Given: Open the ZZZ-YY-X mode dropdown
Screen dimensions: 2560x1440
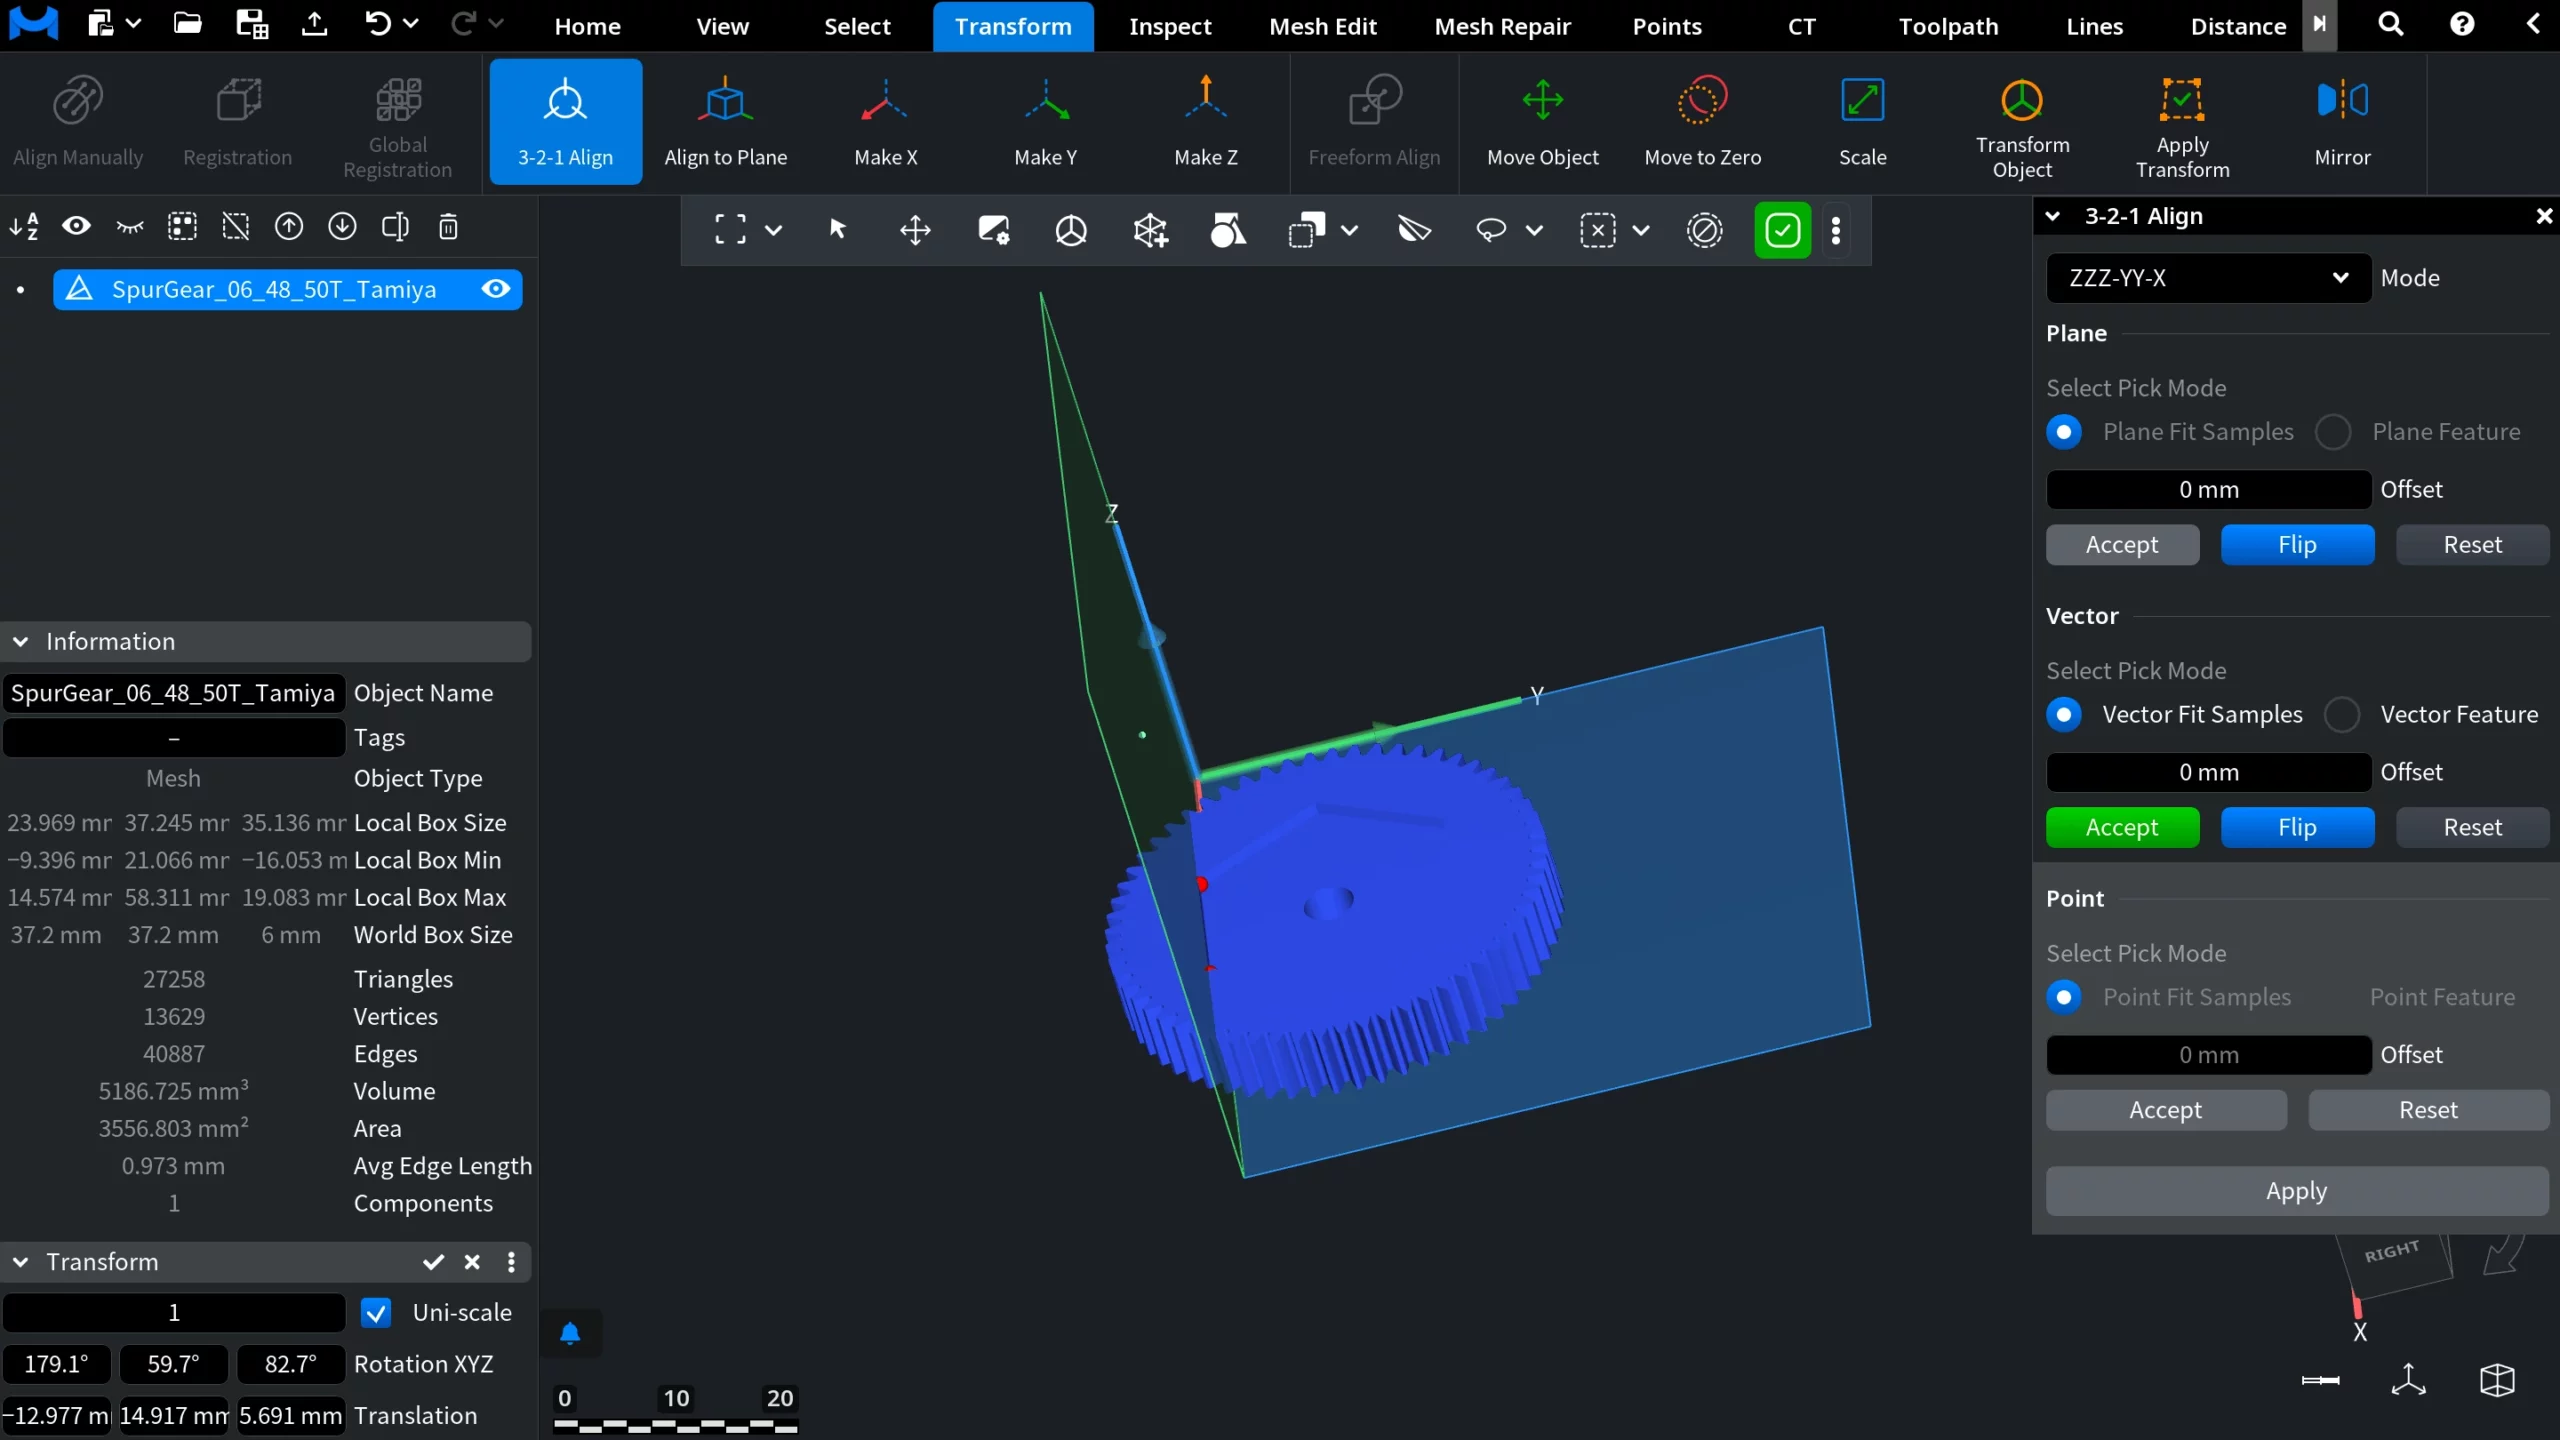Looking at the screenshot, I should click(2207, 278).
